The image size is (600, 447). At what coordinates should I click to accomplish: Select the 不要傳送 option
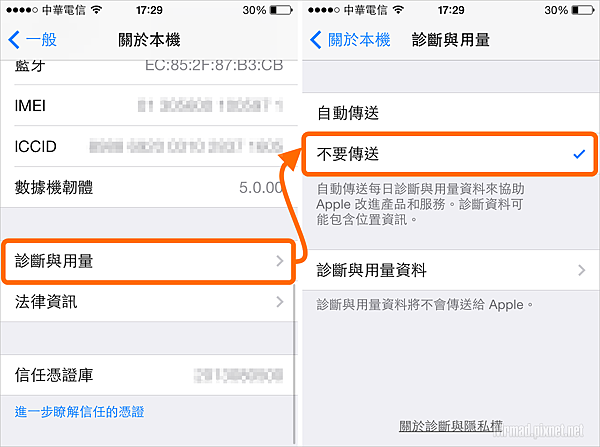(451, 154)
